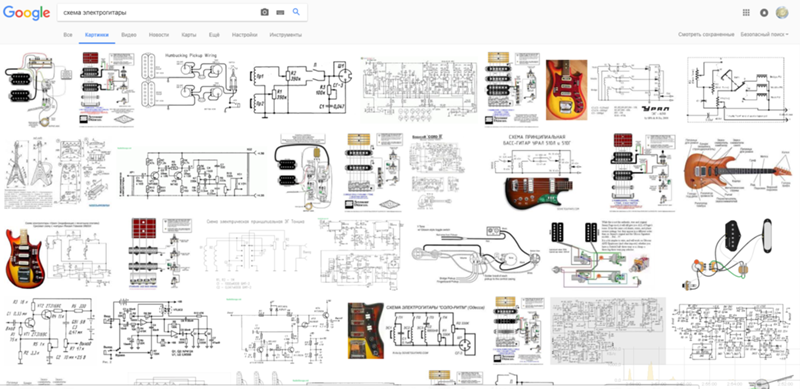Open the Карты tab
The height and width of the screenshot is (389, 800).
[x=189, y=35]
